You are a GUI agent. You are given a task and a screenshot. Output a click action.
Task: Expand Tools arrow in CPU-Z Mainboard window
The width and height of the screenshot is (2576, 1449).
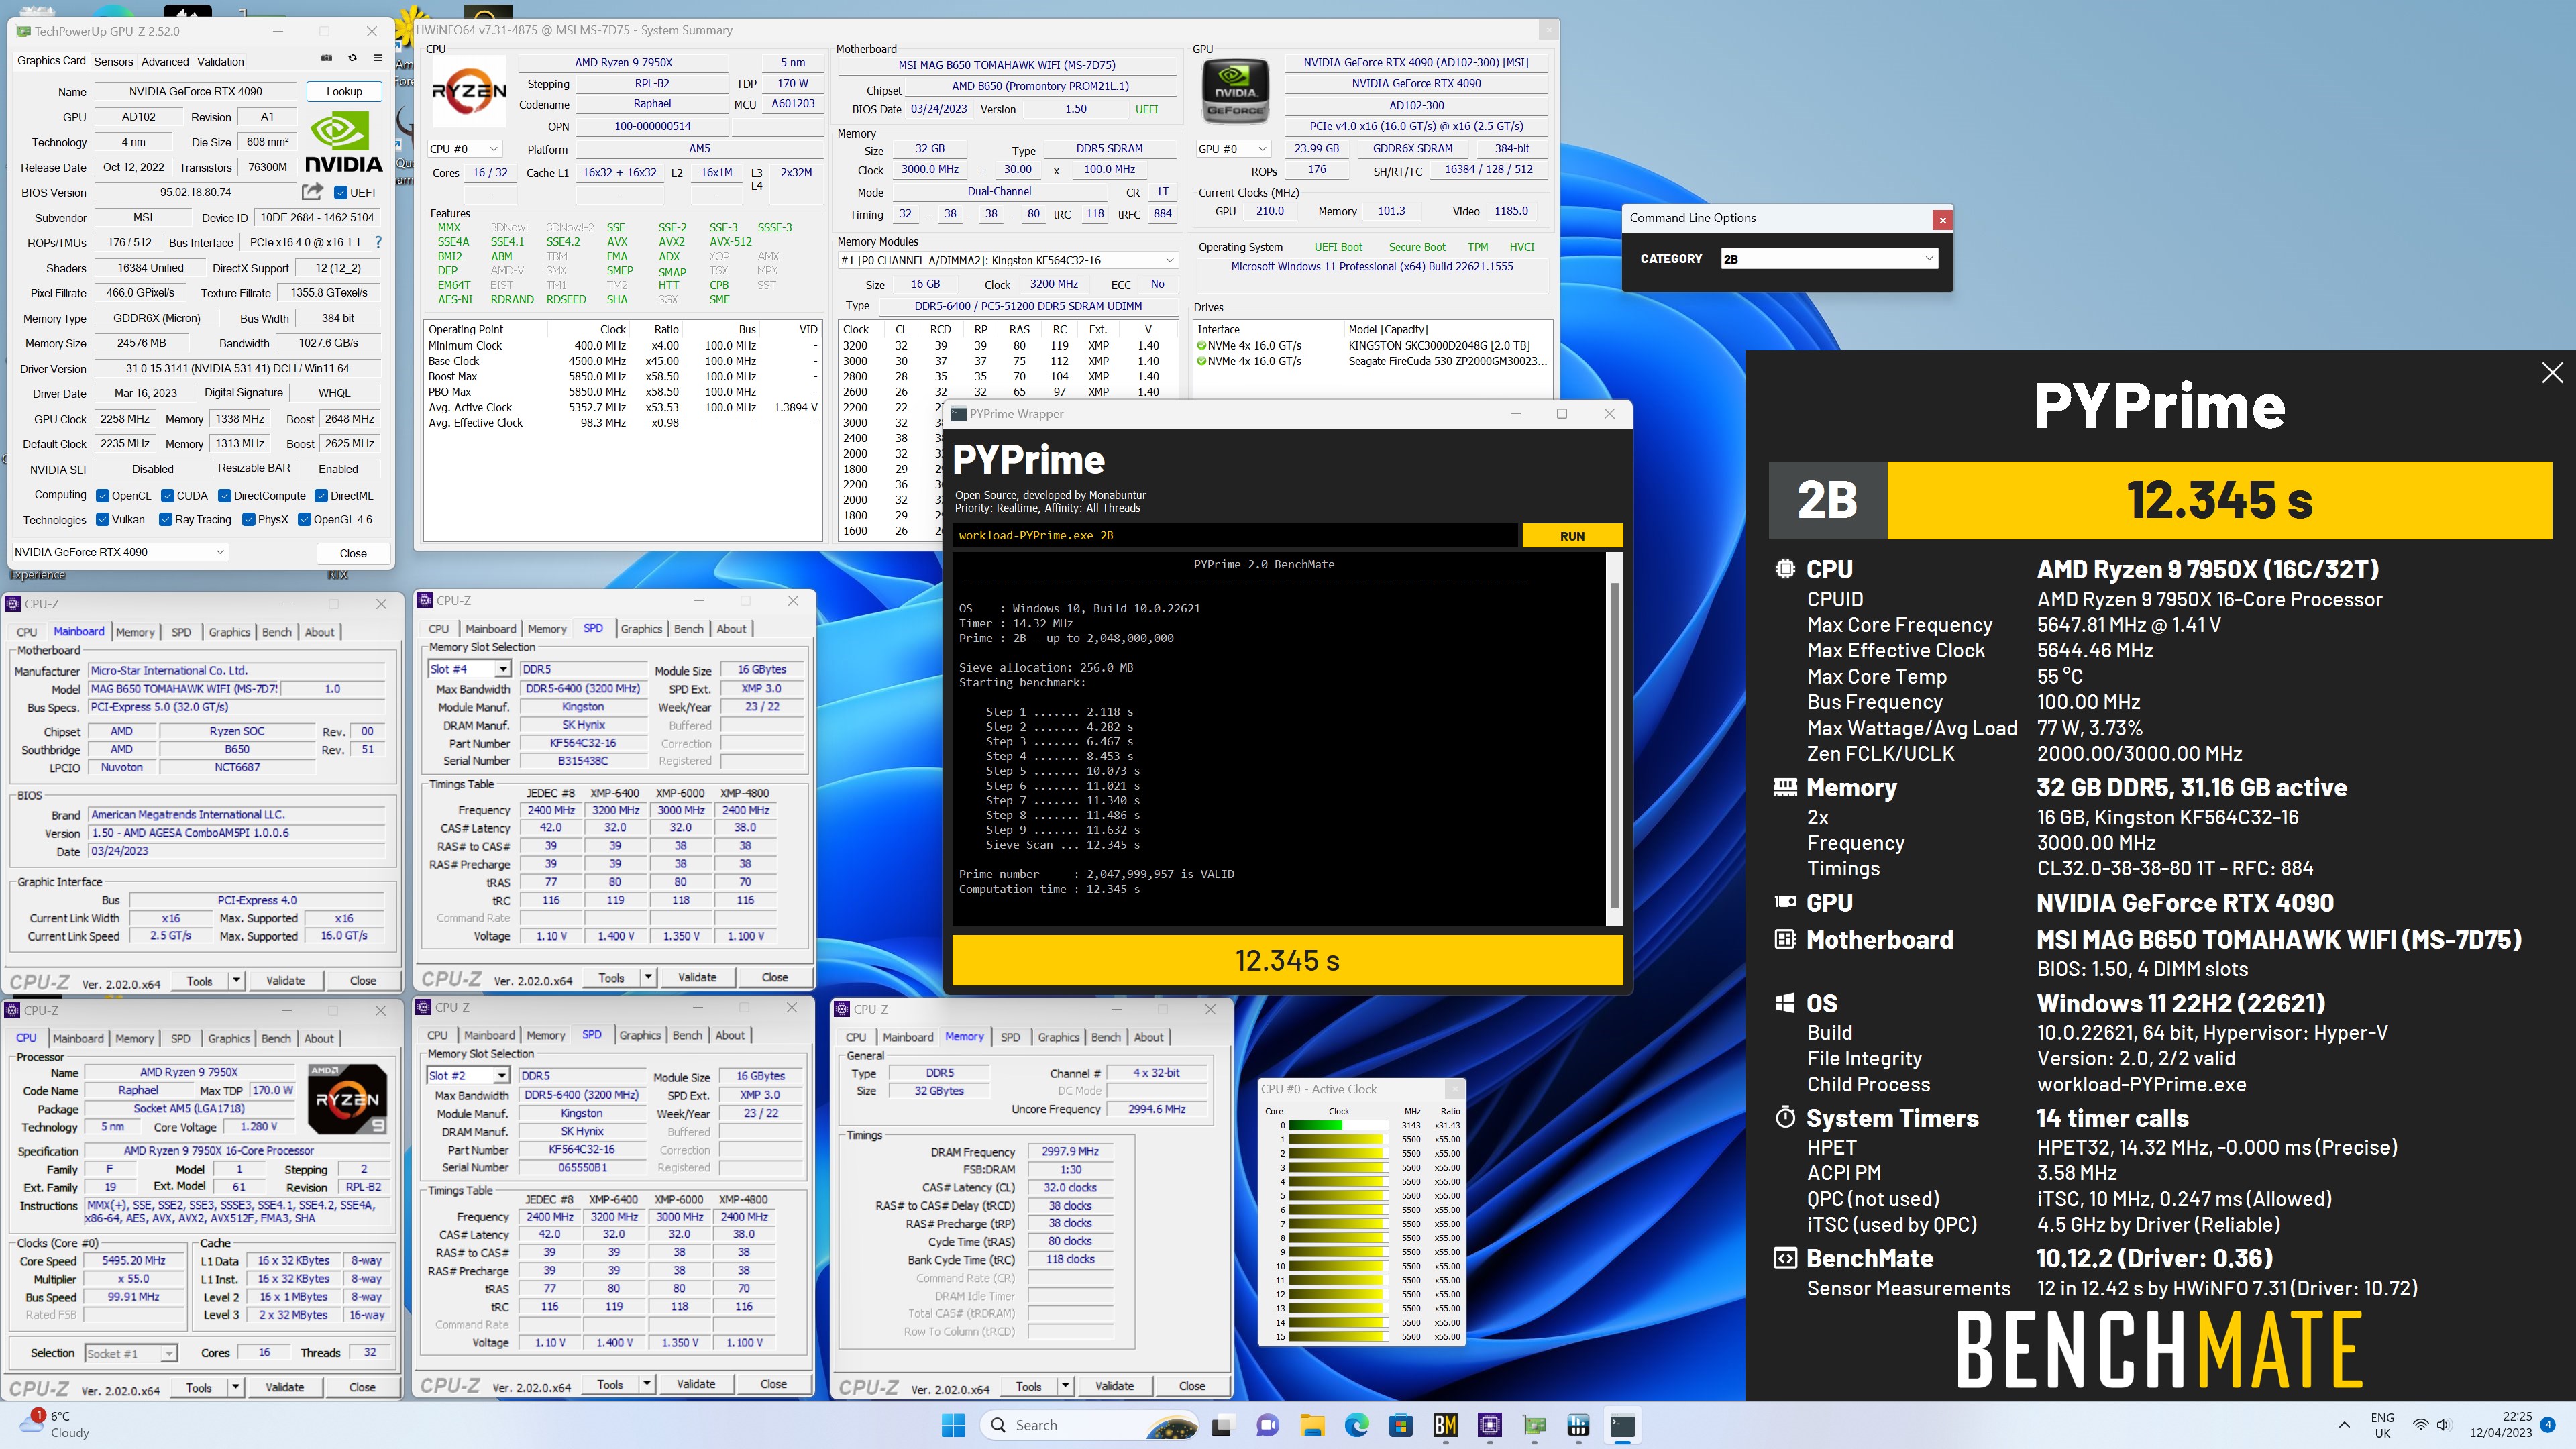(236, 980)
